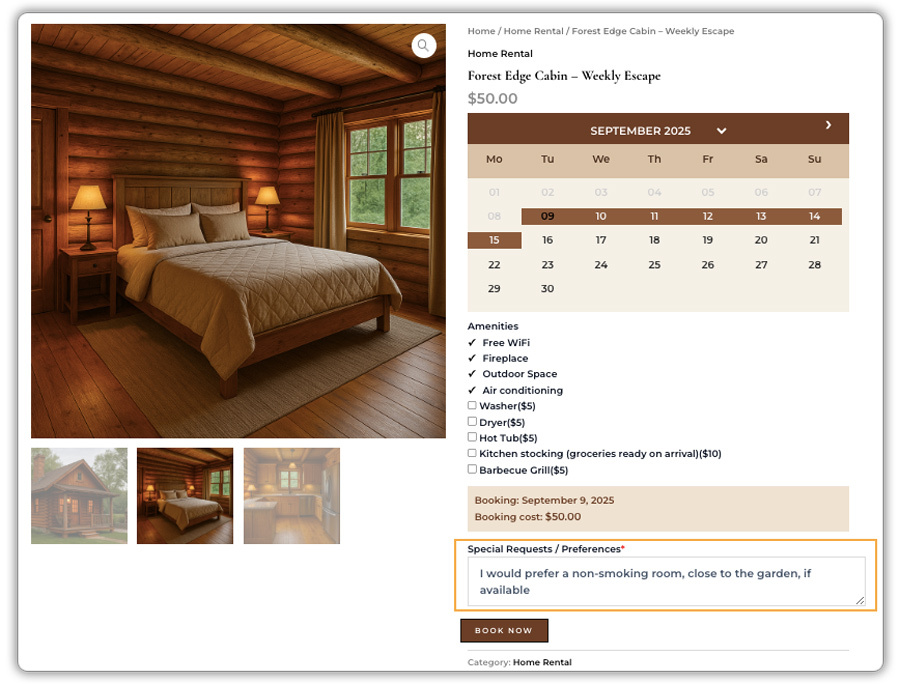The height and width of the screenshot is (684, 900).
Task: Select September 16 on the calendar
Action: (x=547, y=240)
